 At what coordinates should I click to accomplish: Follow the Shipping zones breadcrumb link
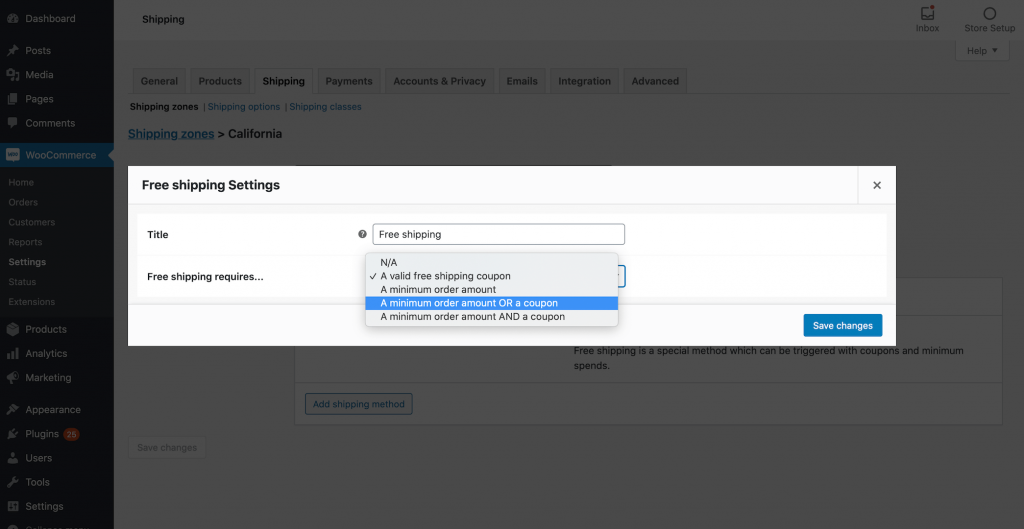[x=171, y=134]
